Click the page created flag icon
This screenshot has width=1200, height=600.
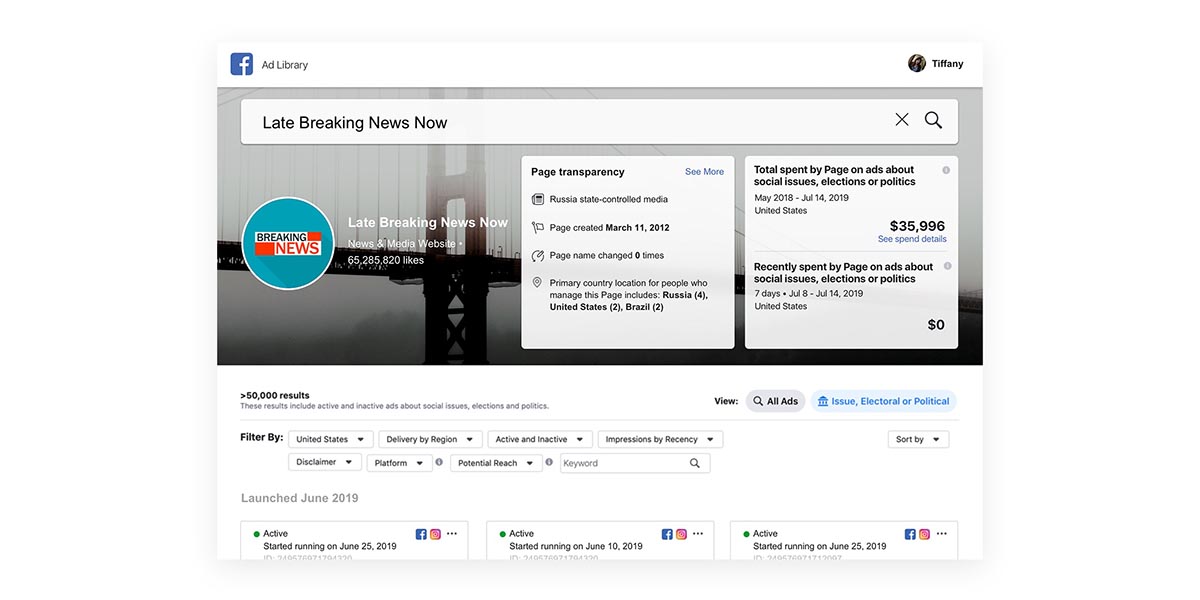point(538,228)
